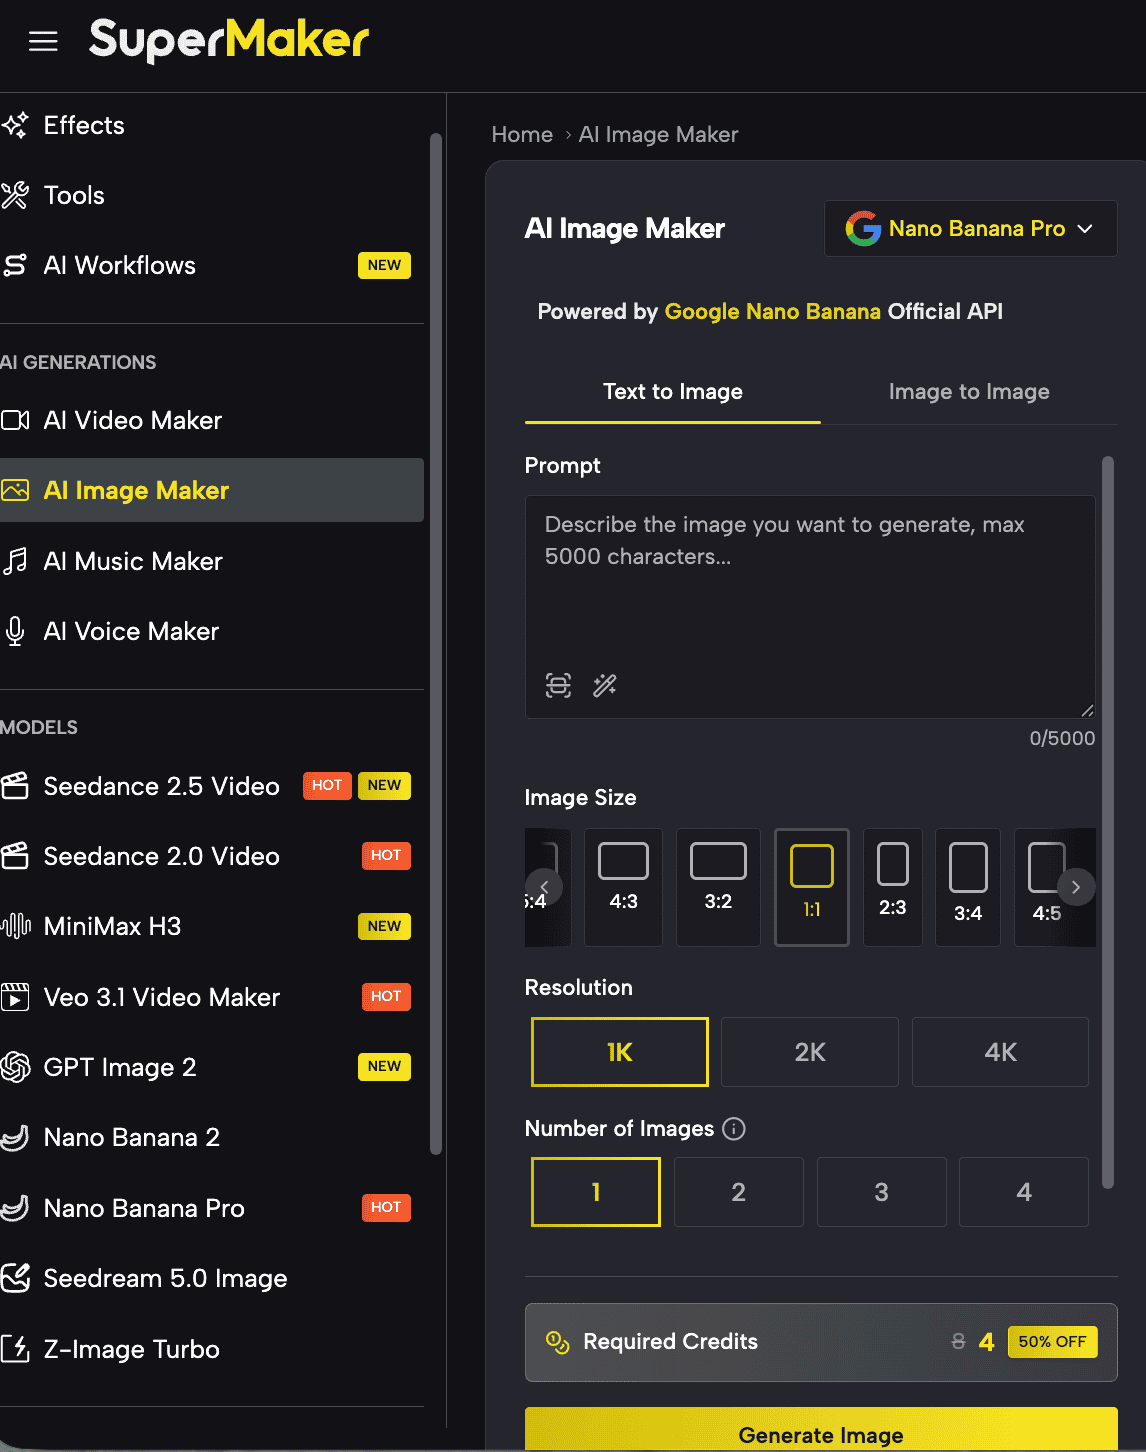Select the 3:2 image size
1146x1452 pixels.
pos(718,887)
